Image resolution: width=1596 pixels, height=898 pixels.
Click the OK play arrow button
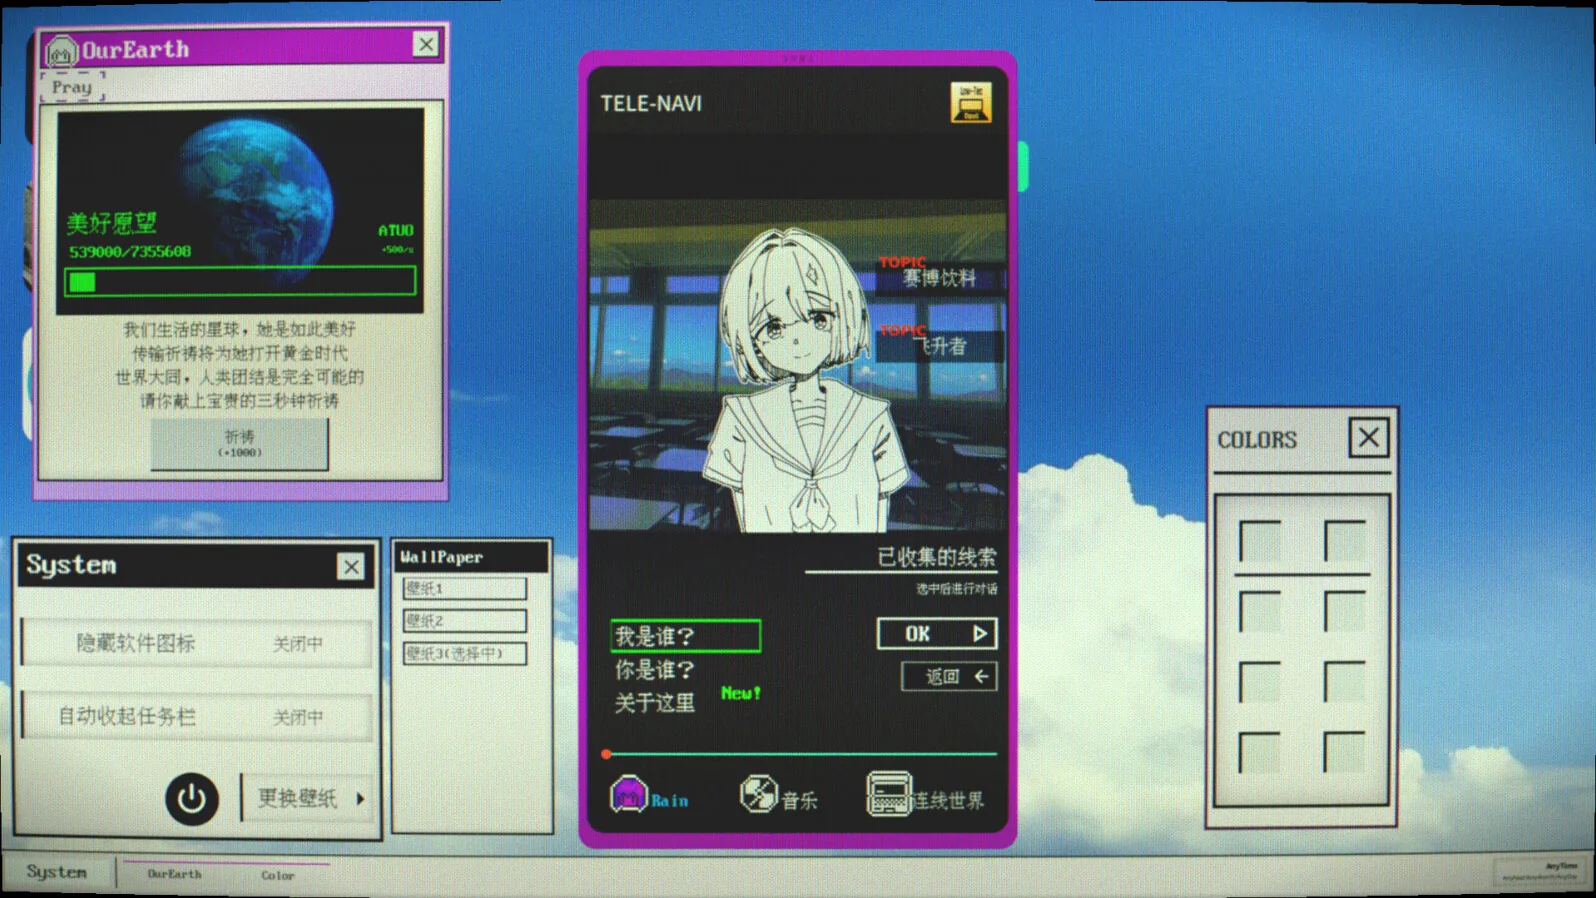tap(937, 633)
